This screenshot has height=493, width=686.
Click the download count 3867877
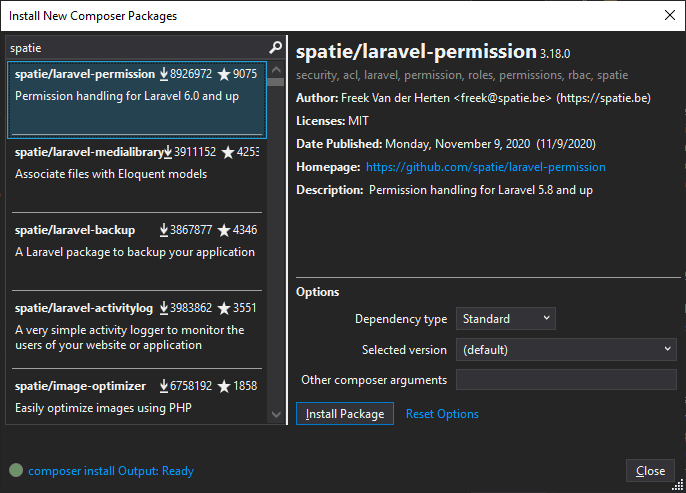(x=191, y=230)
